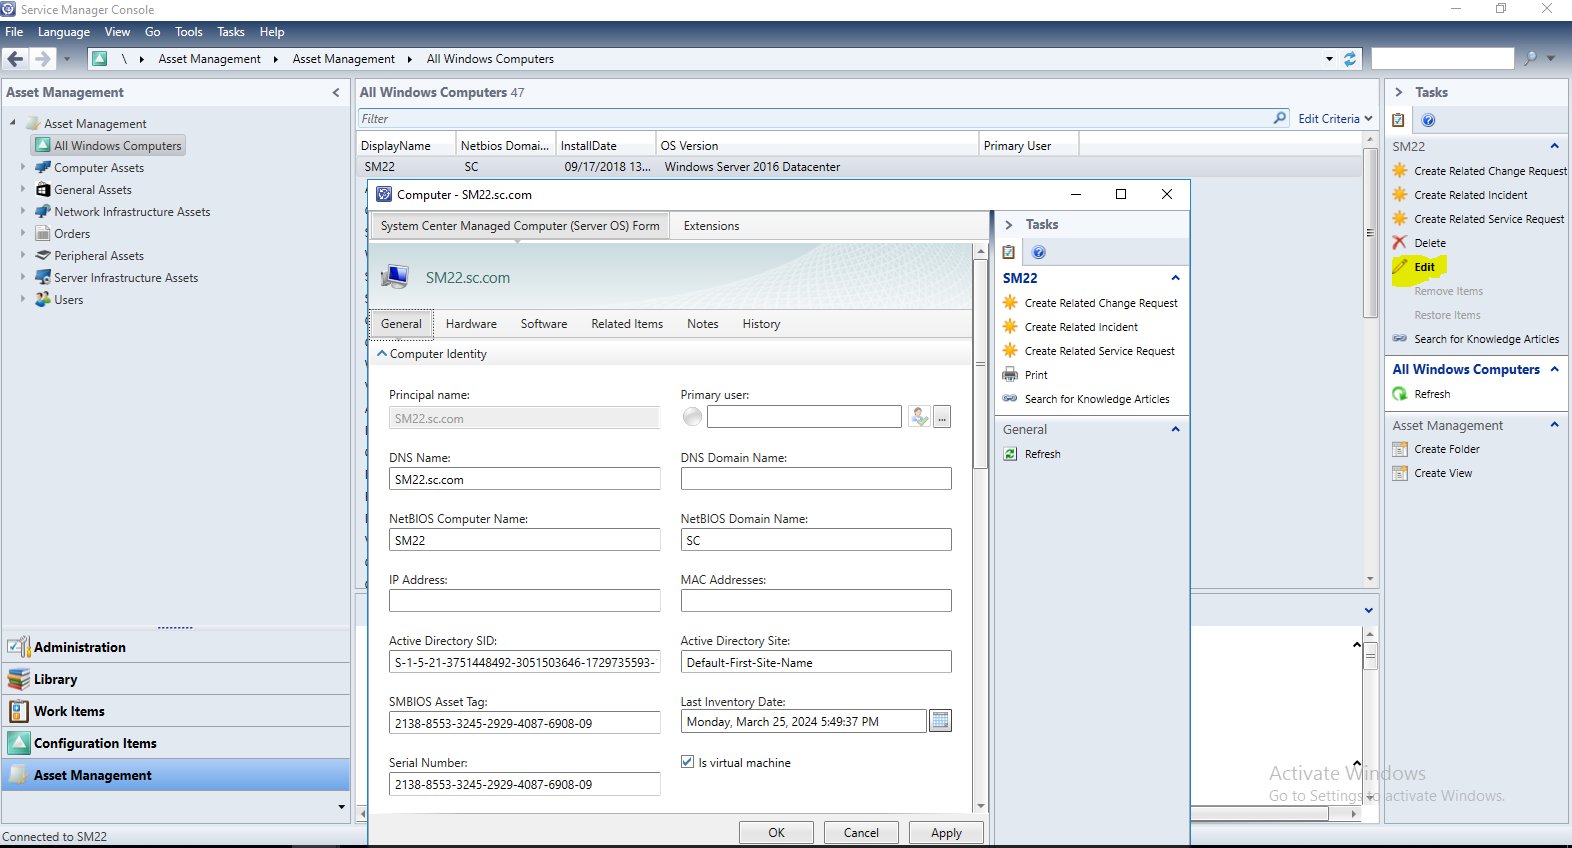Collapse Computer Identity section
This screenshot has width=1572, height=848.
(382, 354)
